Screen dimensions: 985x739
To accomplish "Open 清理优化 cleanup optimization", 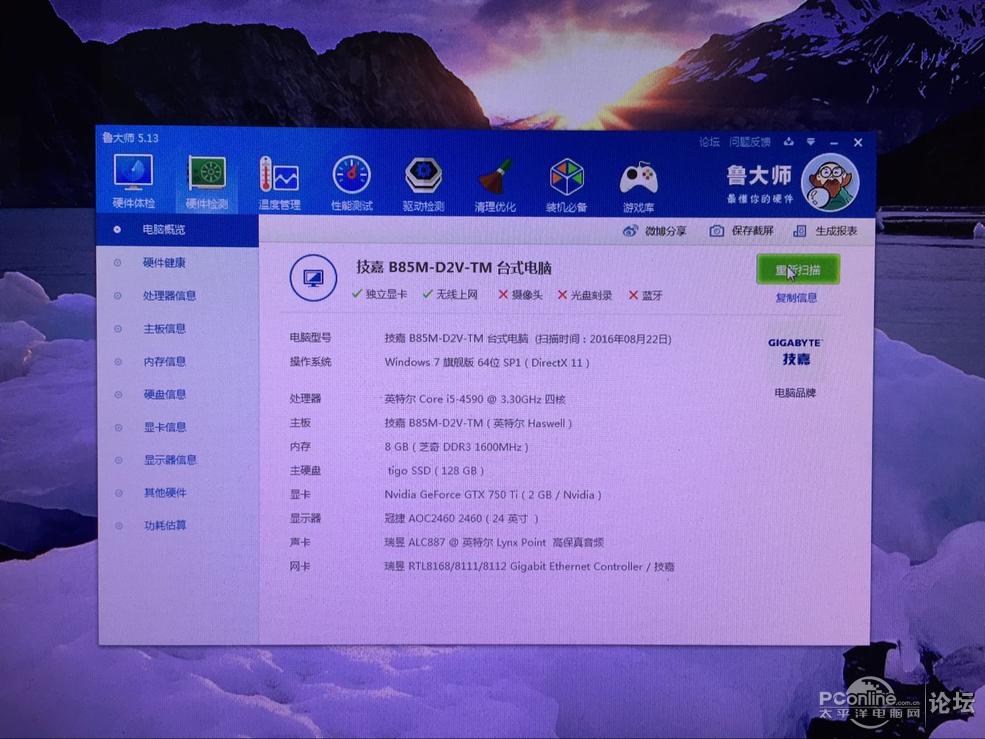I will coord(495,185).
